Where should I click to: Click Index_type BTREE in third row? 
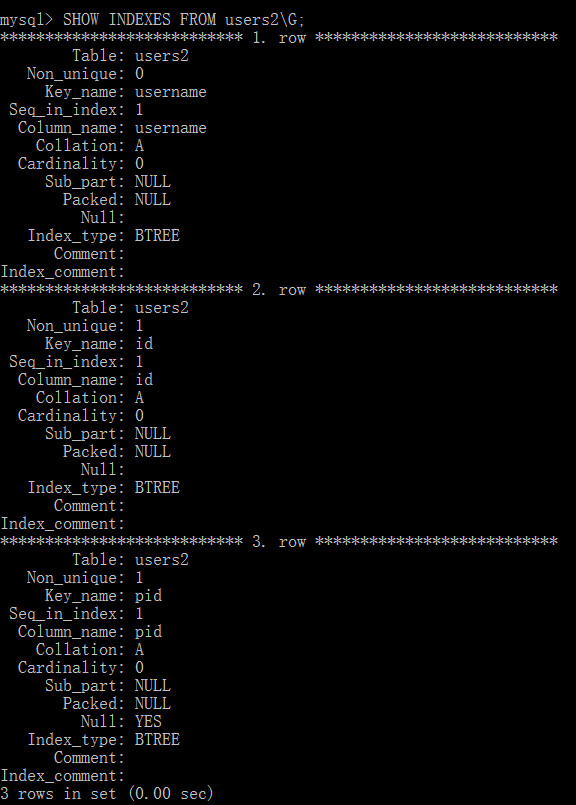tap(157, 739)
